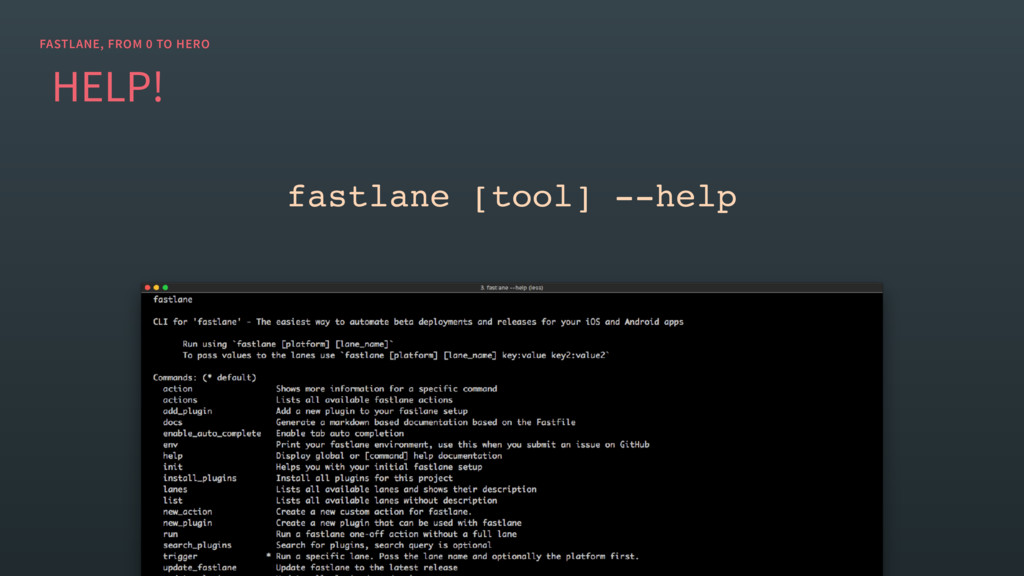Click 'Print your fastlane environment' description
Viewport: 1024px width, 576px height.
462,445
